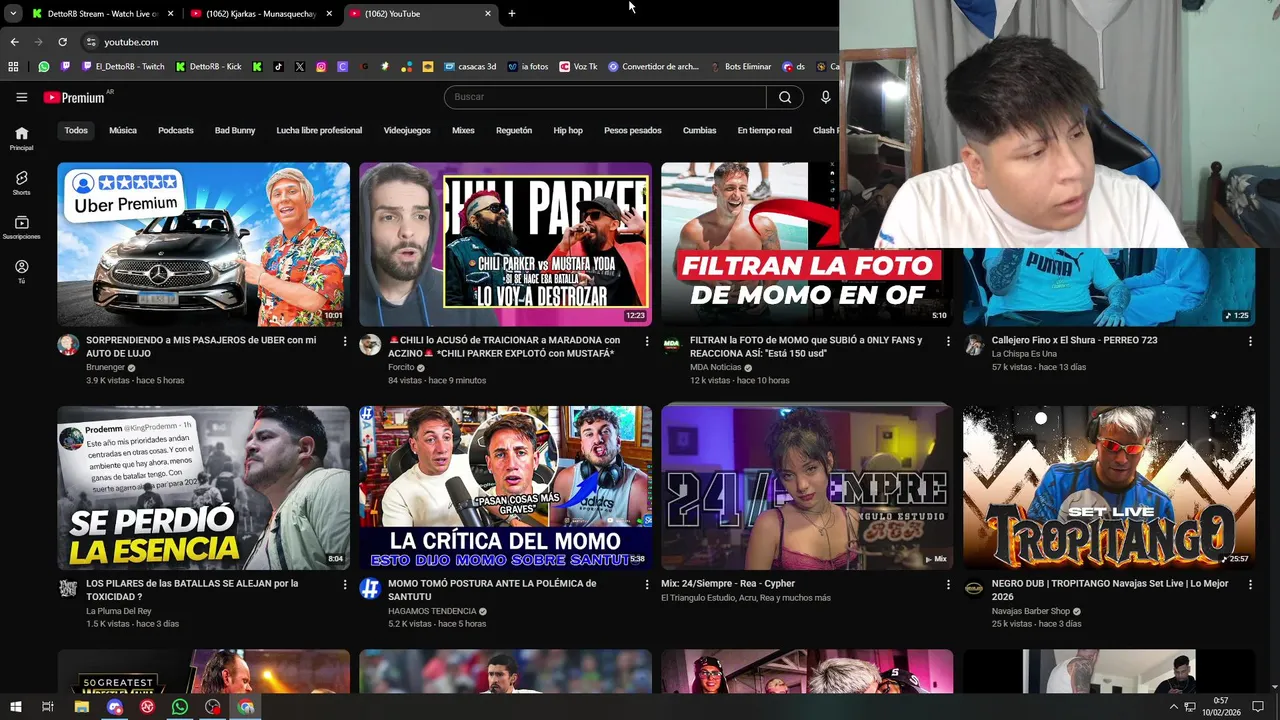Reload the page with browser refresh

(62, 42)
